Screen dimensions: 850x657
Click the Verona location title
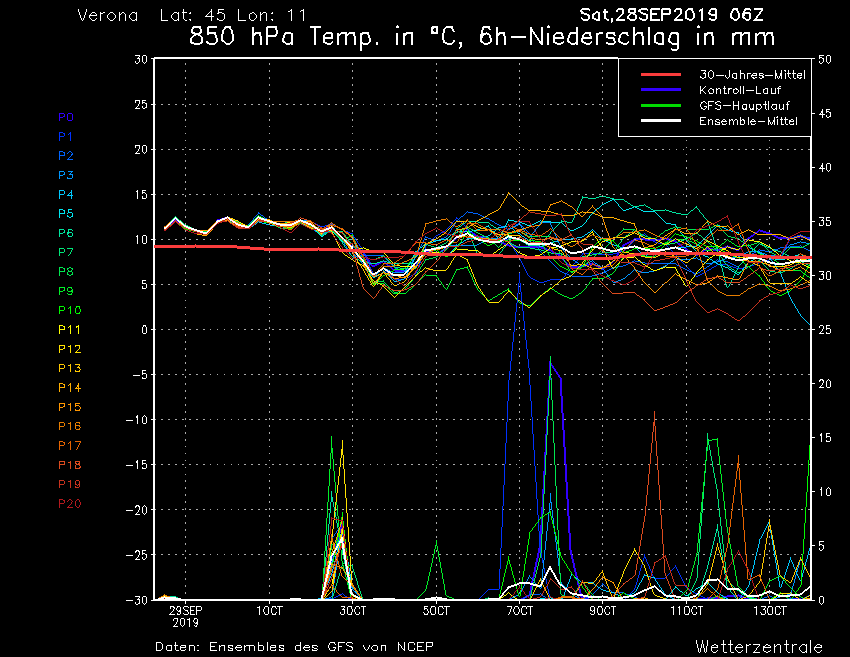[x=108, y=15]
